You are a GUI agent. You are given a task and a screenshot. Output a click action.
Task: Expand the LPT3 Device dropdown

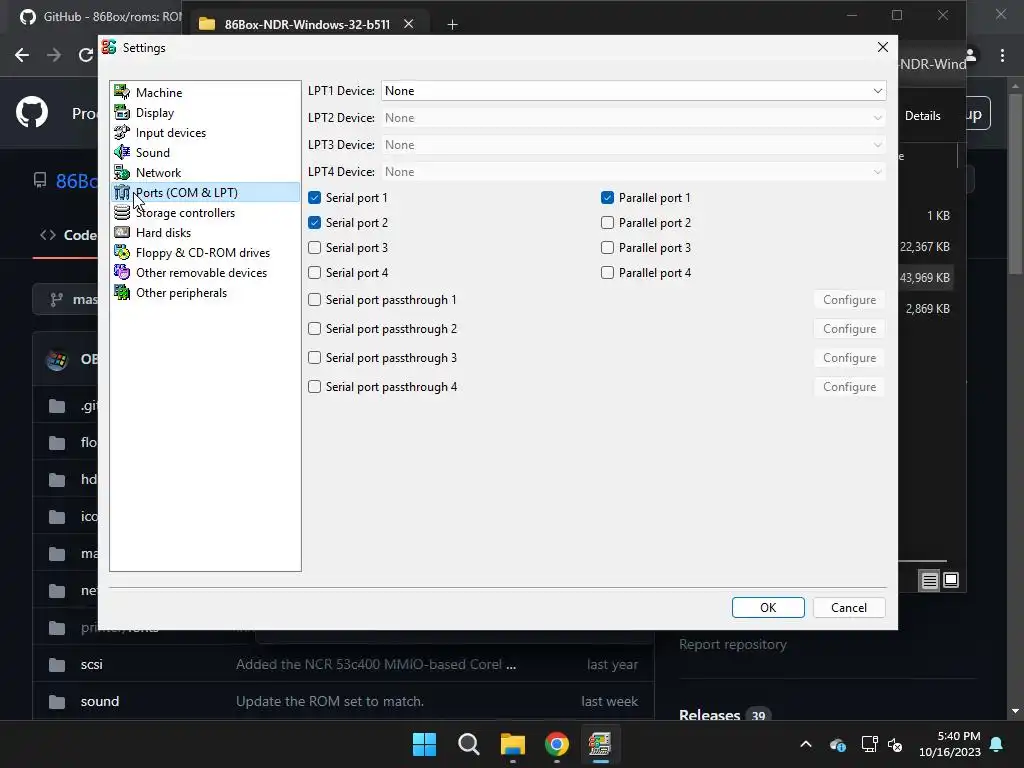point(633,144)
